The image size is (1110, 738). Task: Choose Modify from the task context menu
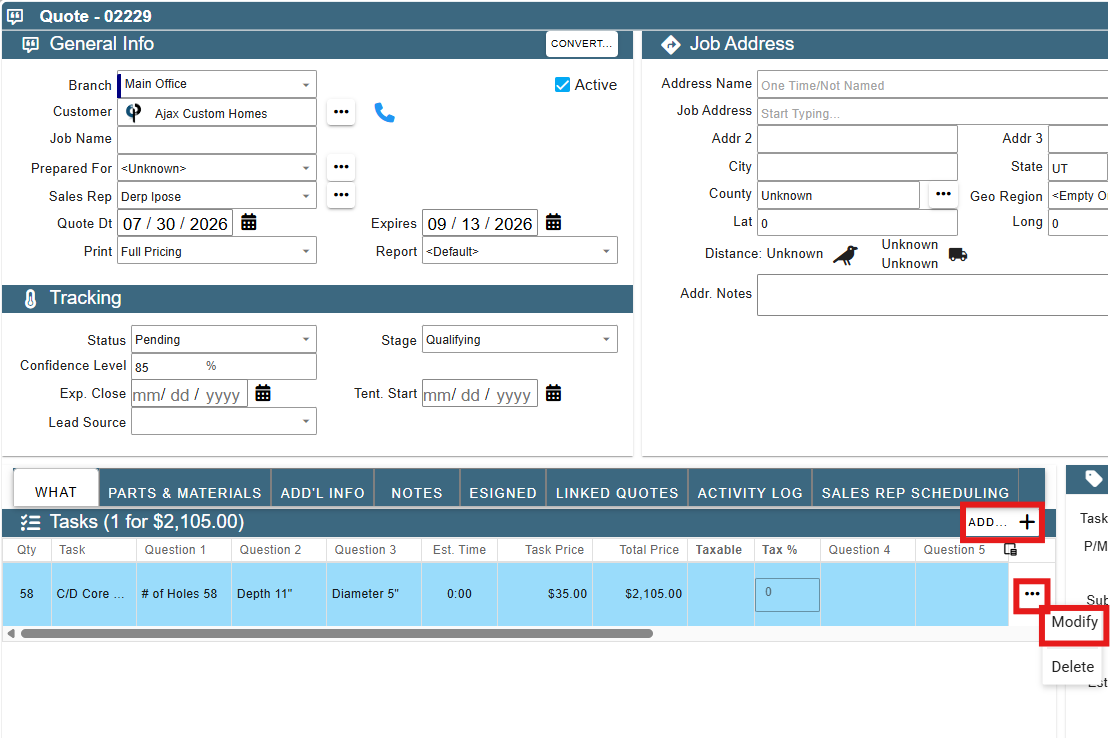1075,622
